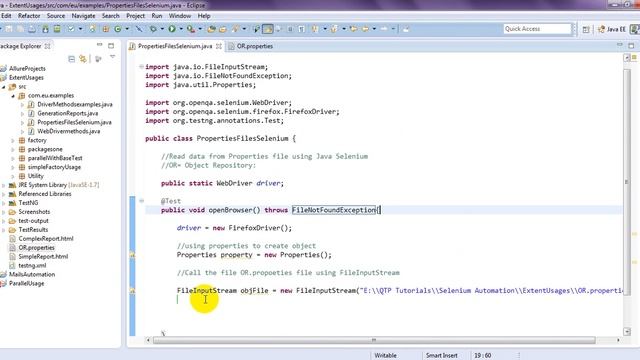
Task: Open the Navigate menu
Action: pyautogui.click(x=83, y=16)
